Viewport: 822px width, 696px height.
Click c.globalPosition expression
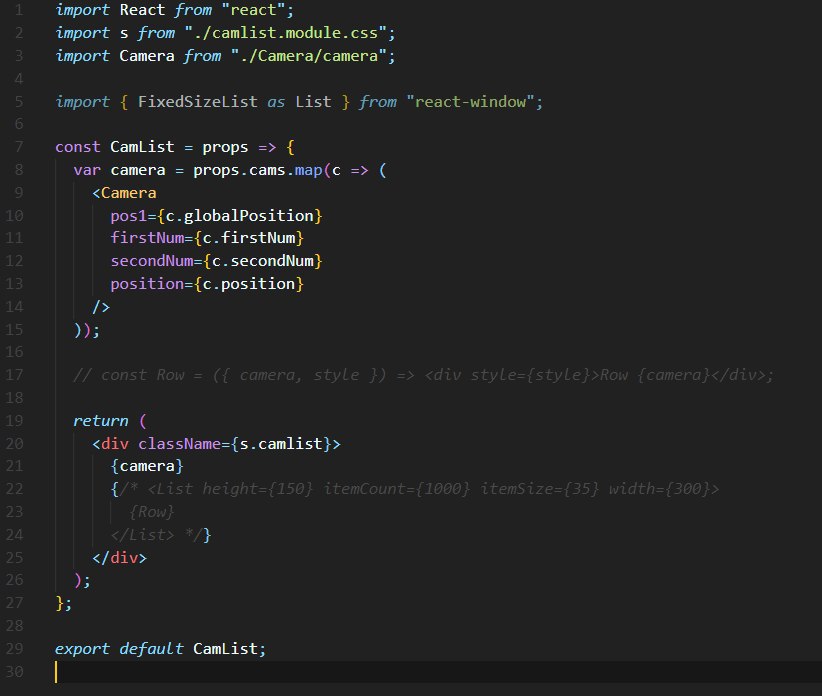click(240, 216)
